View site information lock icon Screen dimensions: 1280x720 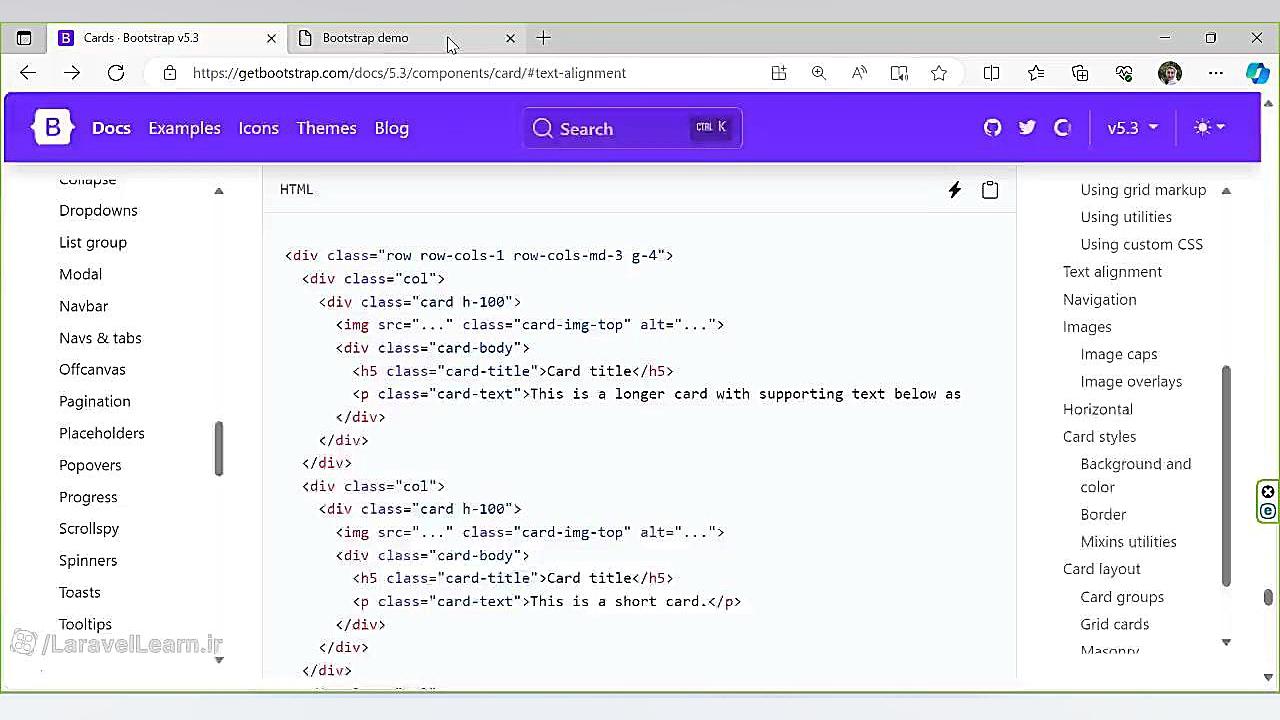[x=170, y=73]
